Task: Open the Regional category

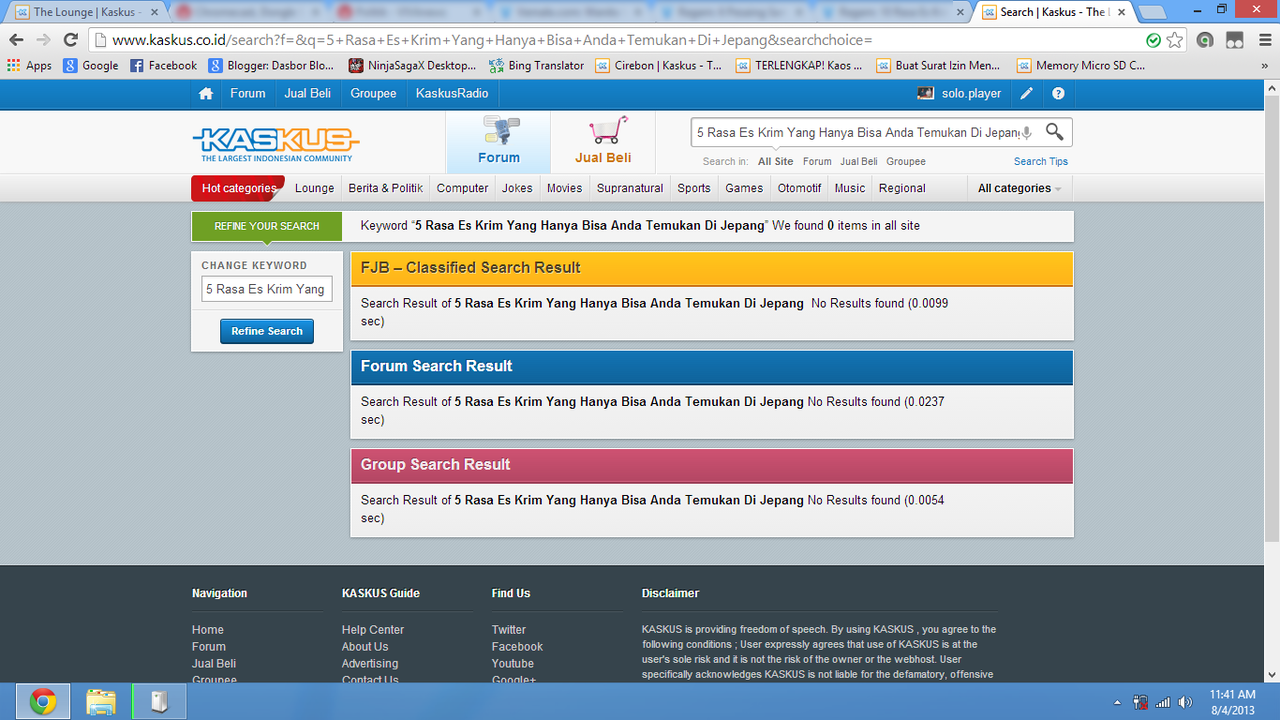Action: [x=902, y=188]
